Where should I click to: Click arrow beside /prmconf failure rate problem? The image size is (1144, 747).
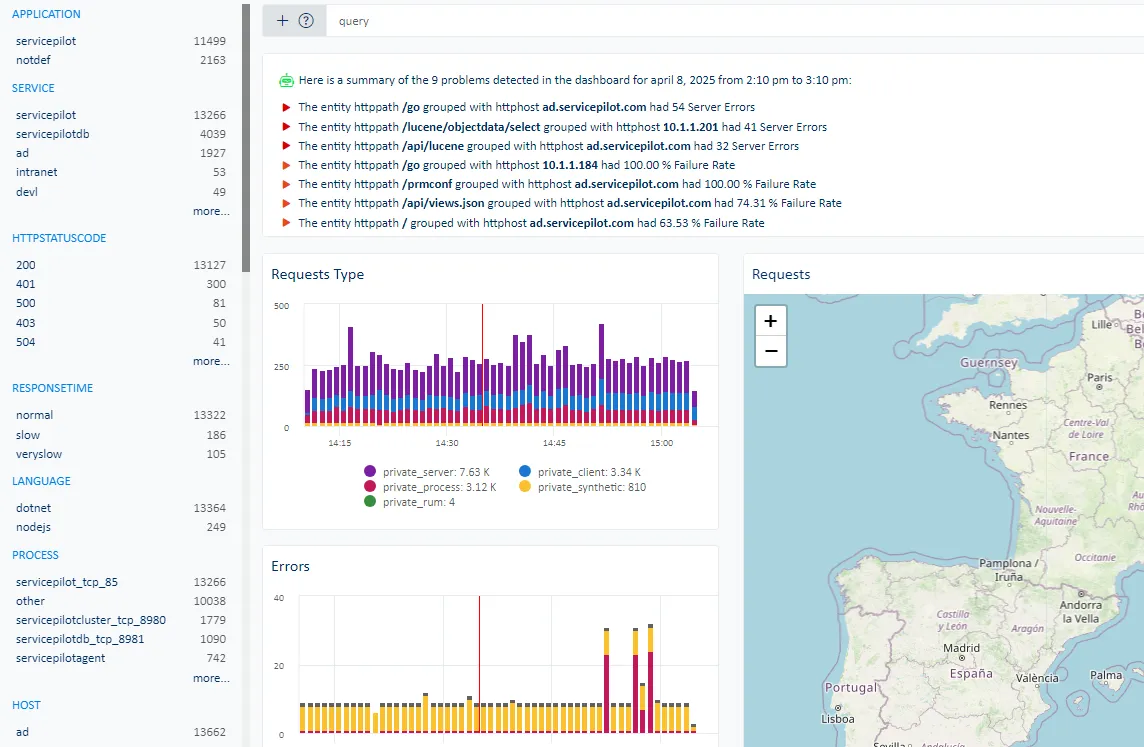coord(286,184)
